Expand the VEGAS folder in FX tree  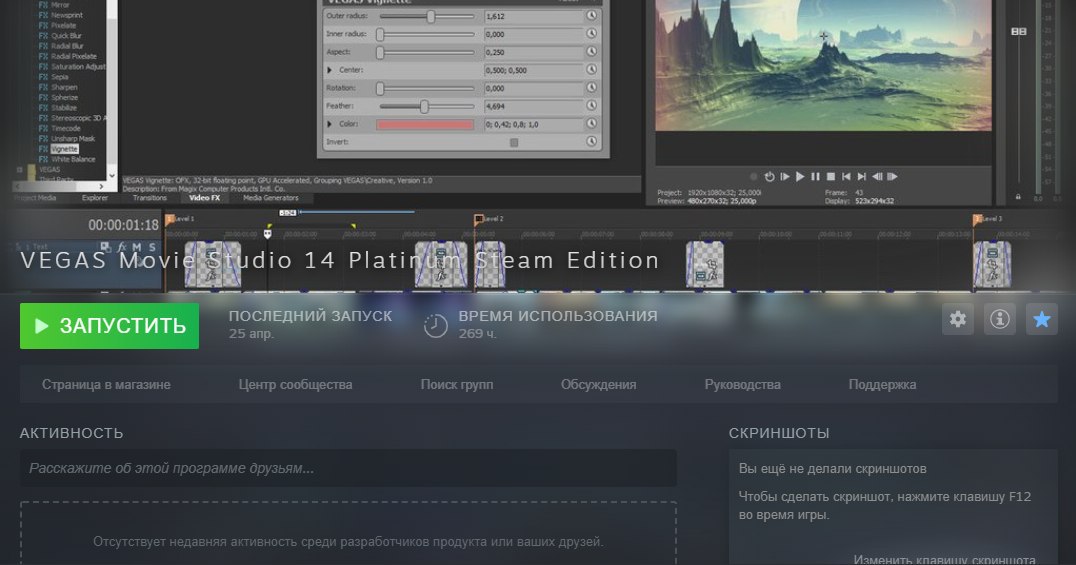click(x=19, y=170)
